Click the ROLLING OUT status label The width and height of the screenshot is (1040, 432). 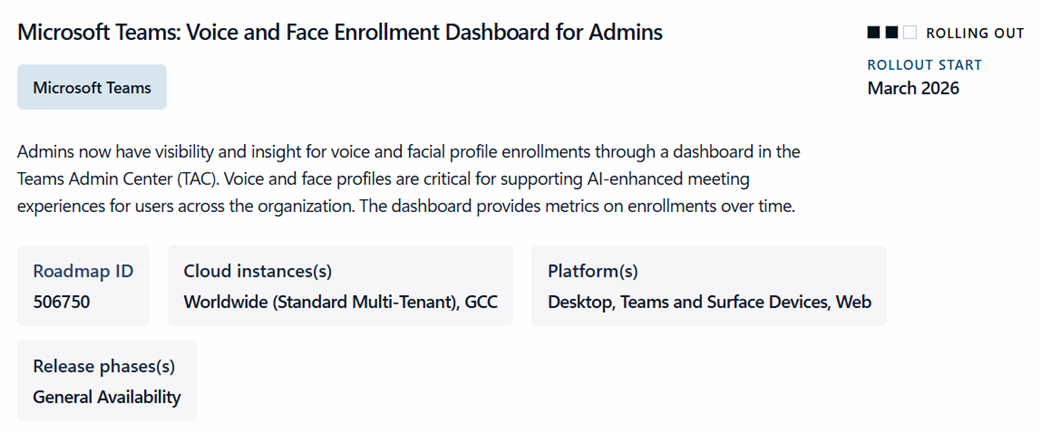tap(975, 33)
